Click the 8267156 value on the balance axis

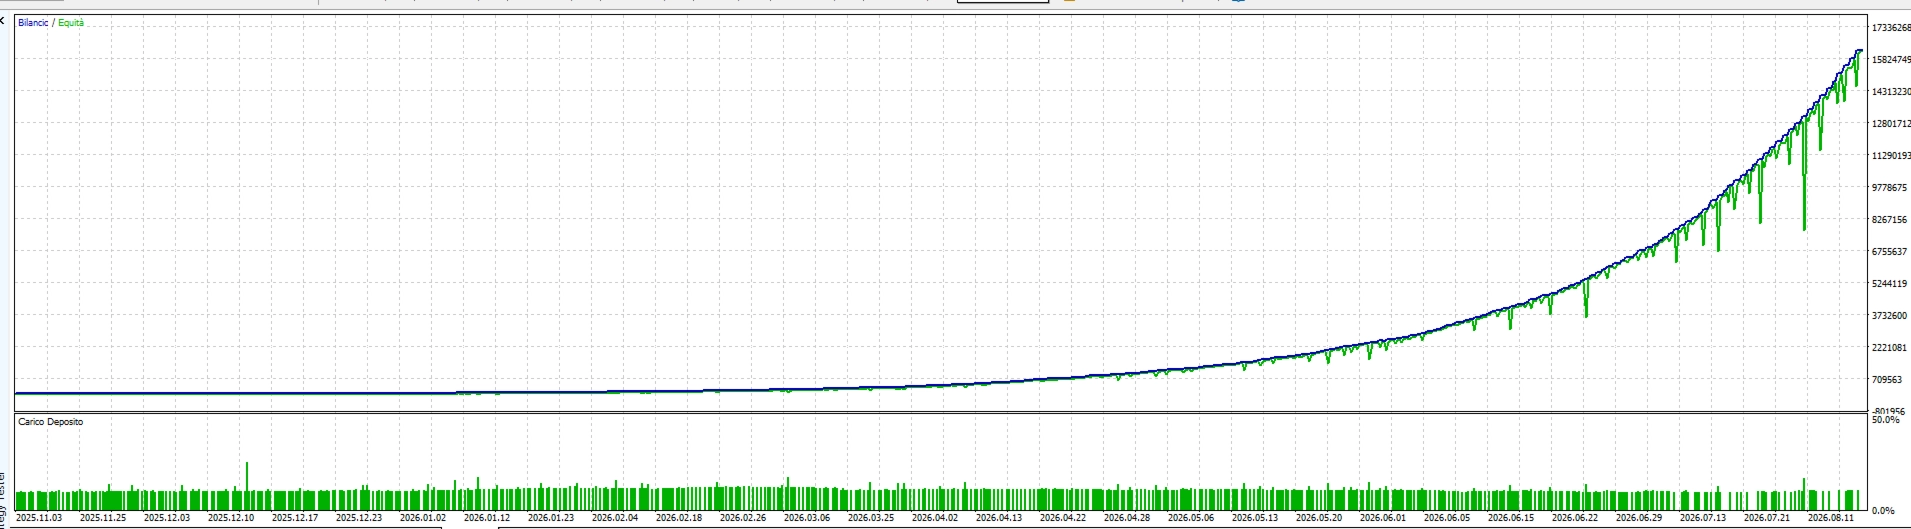pyautogui.click(x=1889, y=220)
